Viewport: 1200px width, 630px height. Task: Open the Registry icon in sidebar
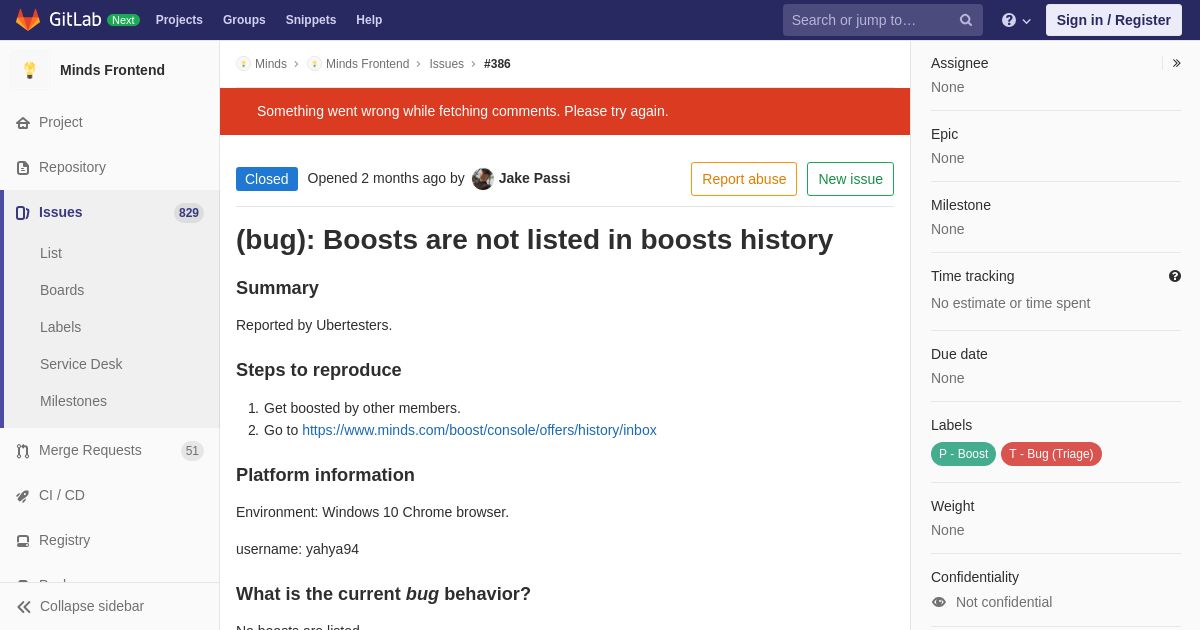coord(23,541)
